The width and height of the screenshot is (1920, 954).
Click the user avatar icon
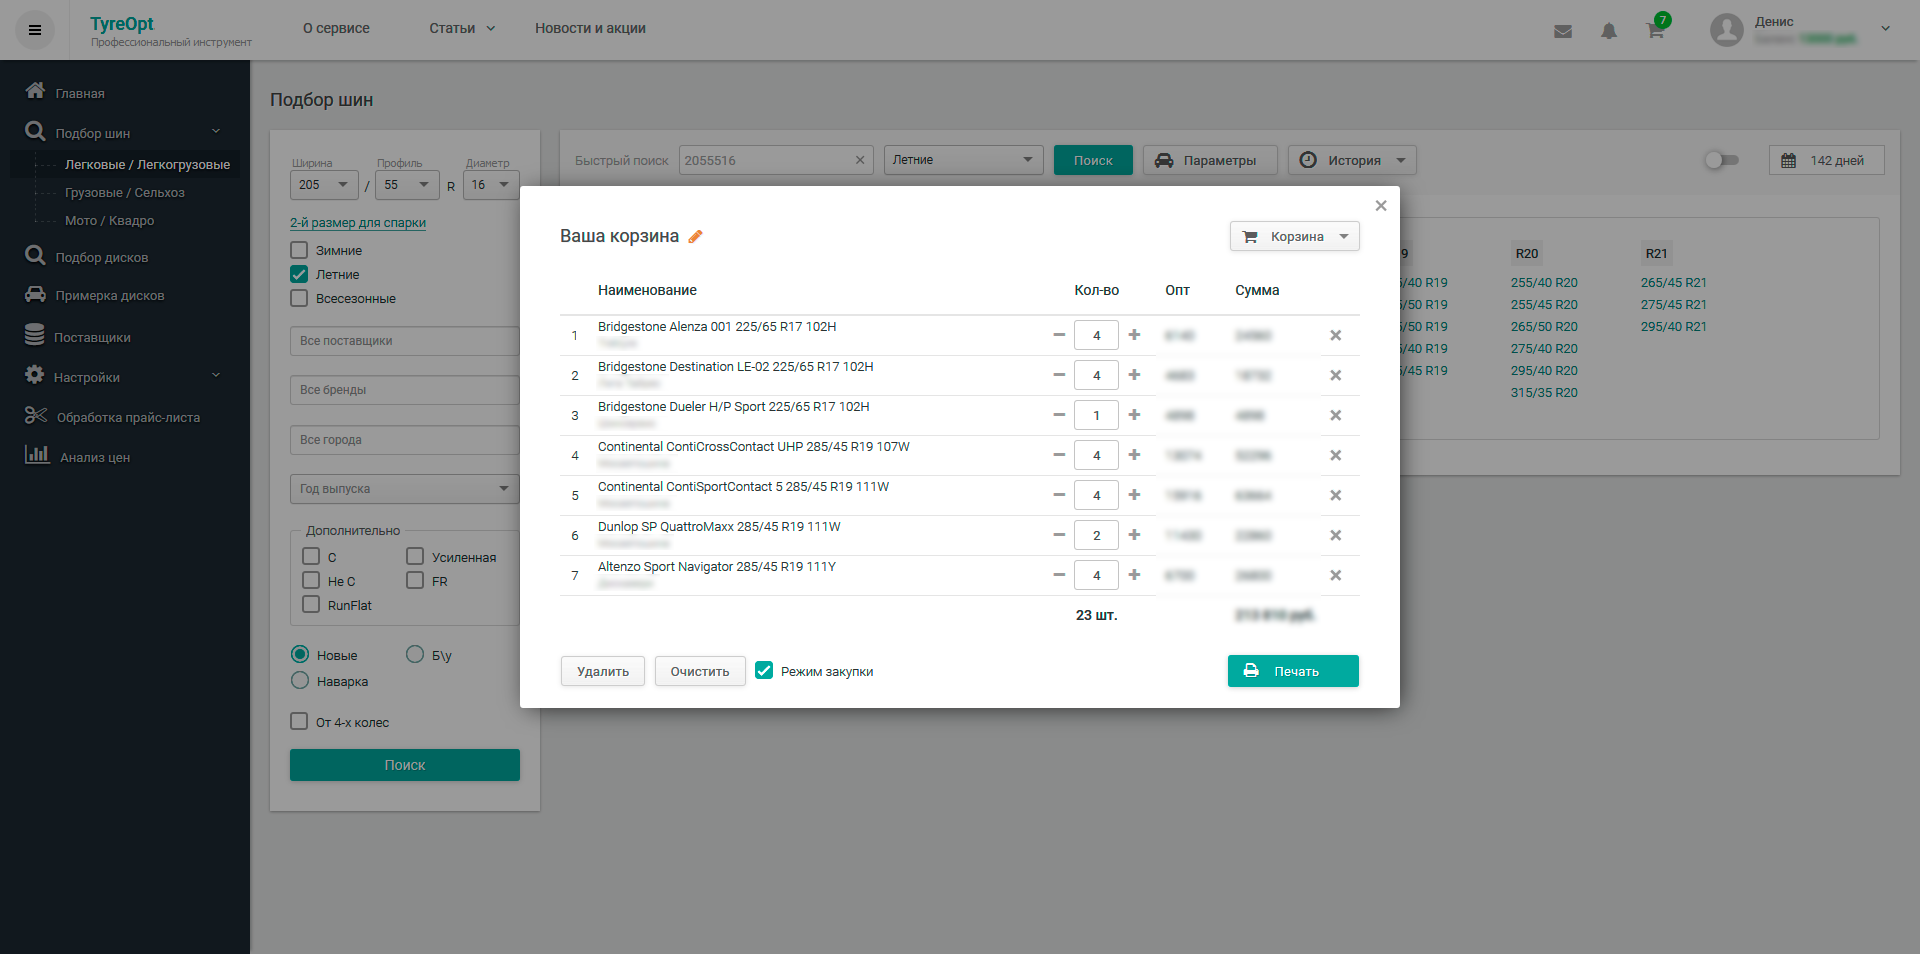click(1727, 30)
